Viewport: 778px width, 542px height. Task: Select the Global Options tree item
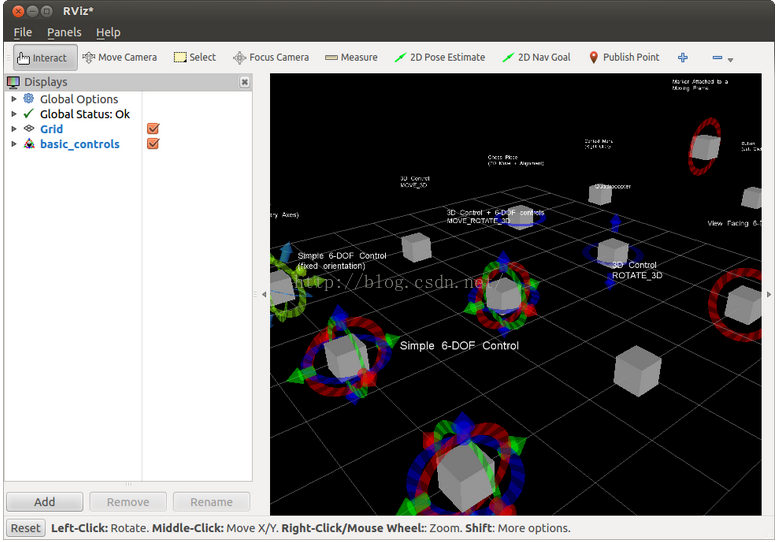(x=79, y=99)
